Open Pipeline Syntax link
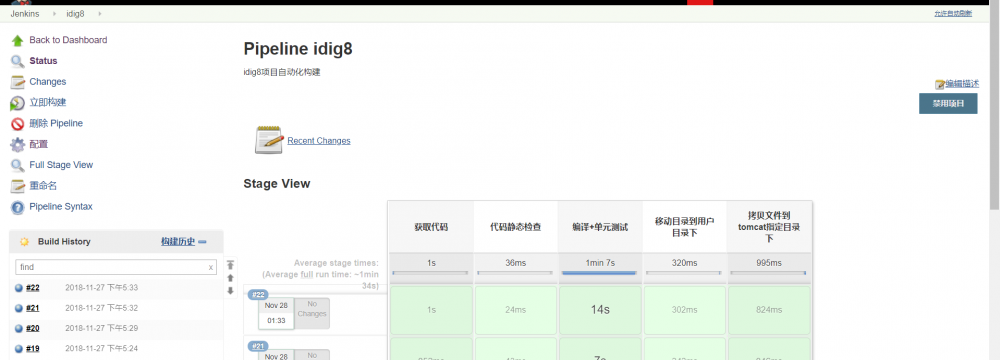 click(x=61, y=207)
